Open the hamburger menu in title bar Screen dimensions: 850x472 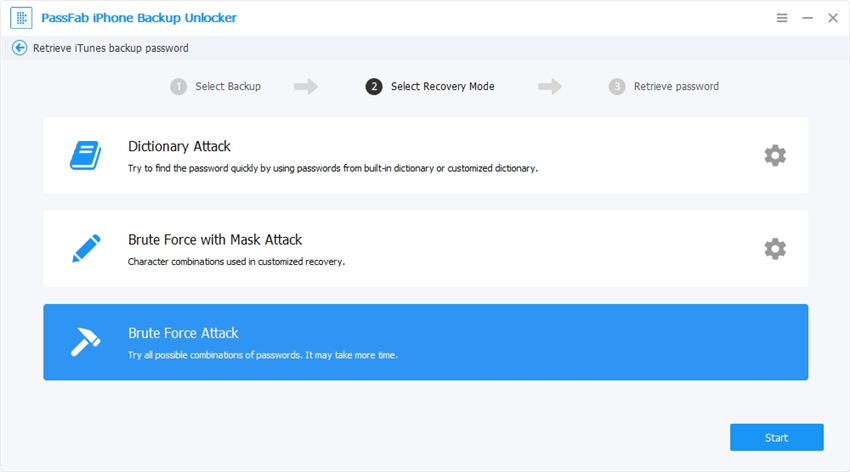[781, 19]
